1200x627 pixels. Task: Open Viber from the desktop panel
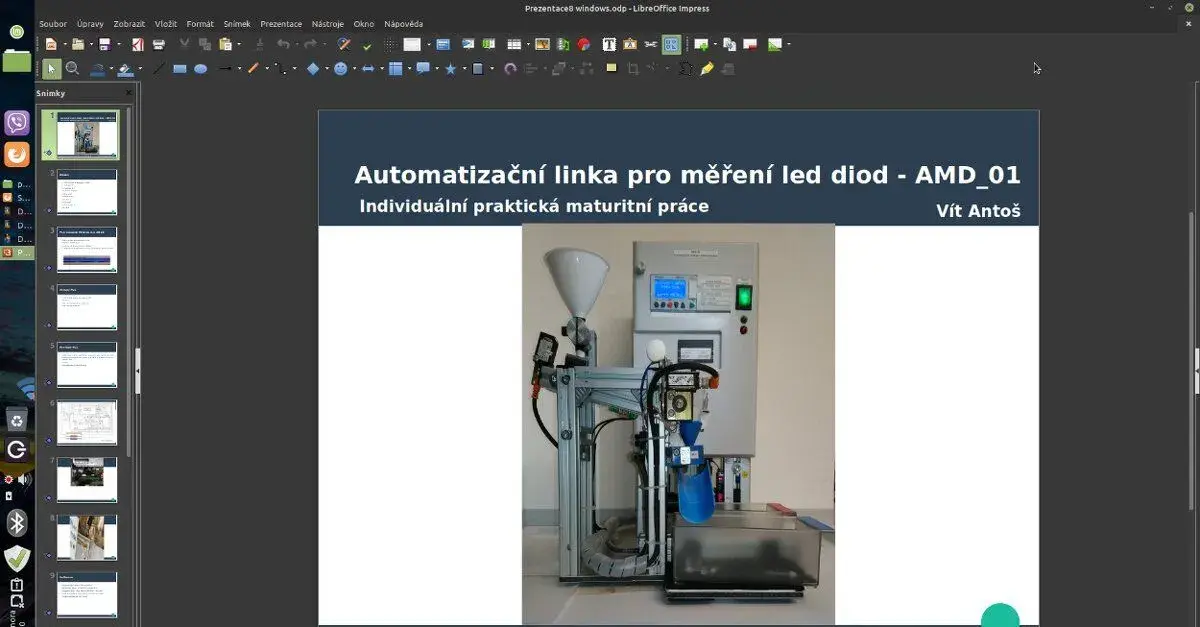point(17,123)
